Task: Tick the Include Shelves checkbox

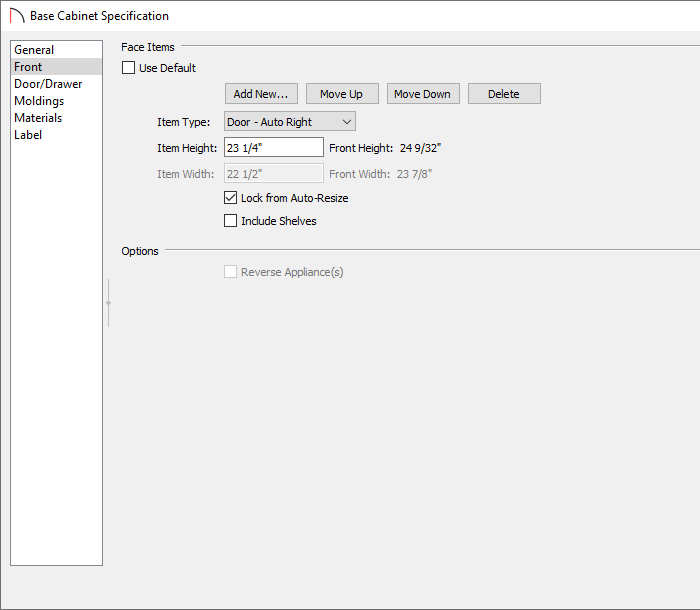Action: [230, 221]
